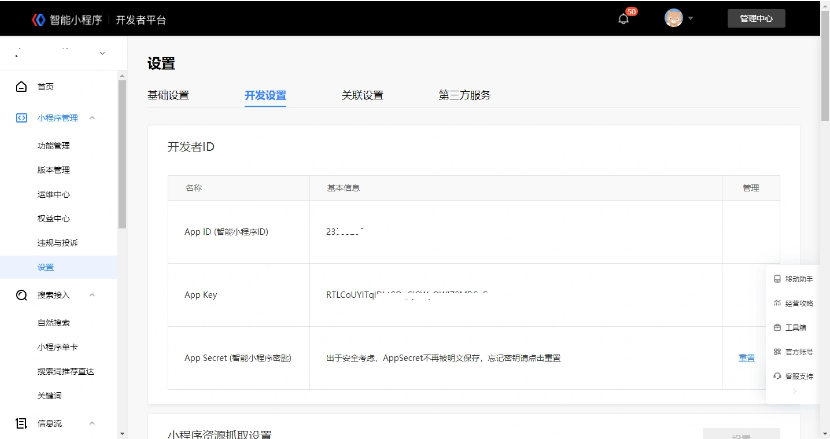Image resolution: width=830 pixels, height=439 pixels.
Task: Open 官方账号 in floating panel
Action: 793,352
